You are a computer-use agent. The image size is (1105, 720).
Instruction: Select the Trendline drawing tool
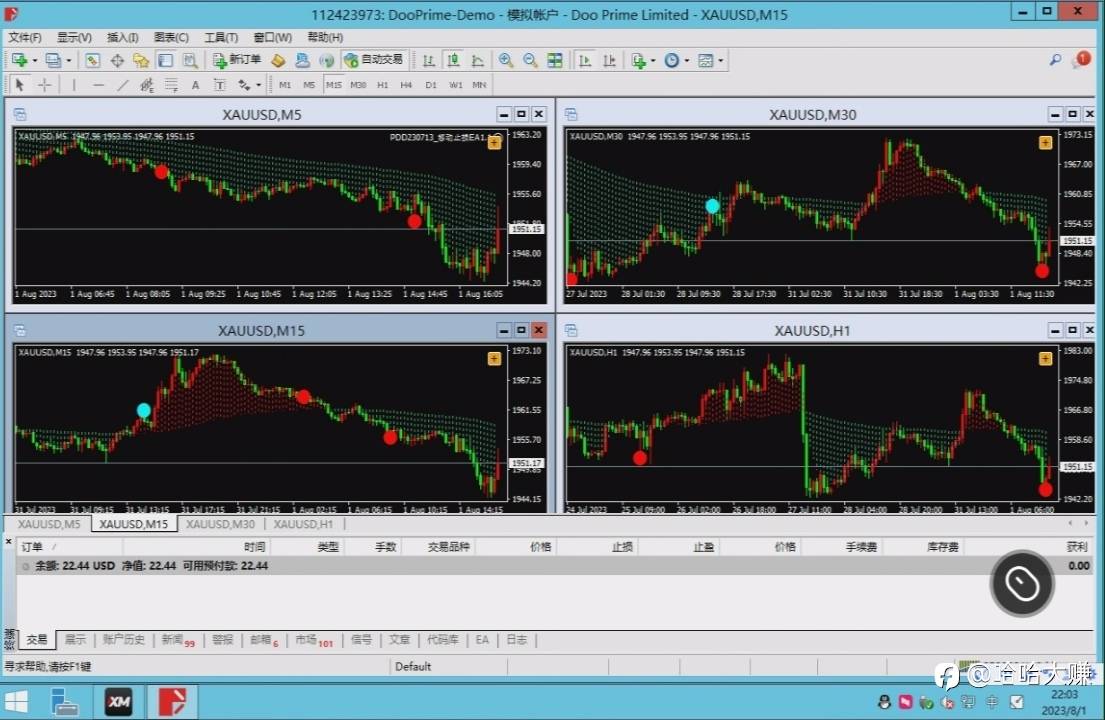[x=123, y=85]
